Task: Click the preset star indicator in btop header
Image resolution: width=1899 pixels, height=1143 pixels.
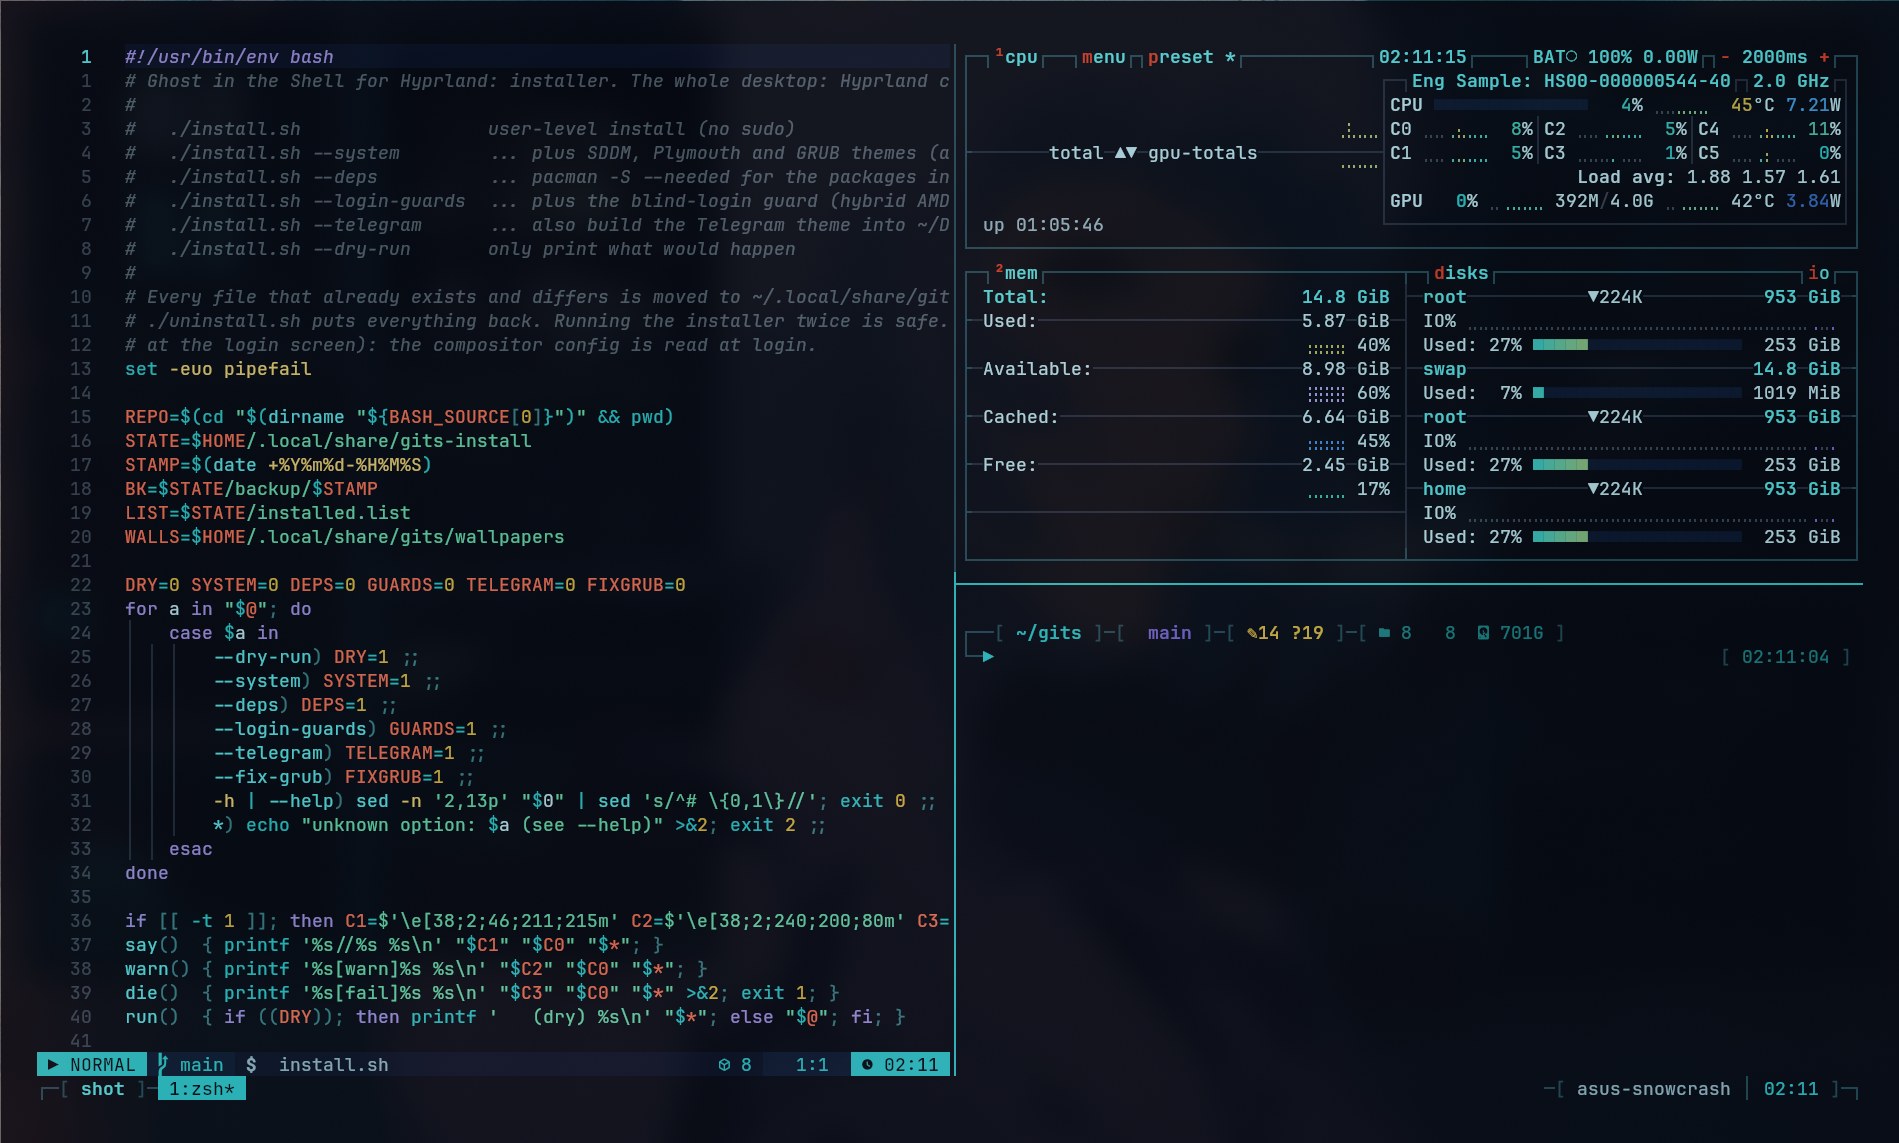Action: (1230, 57)
